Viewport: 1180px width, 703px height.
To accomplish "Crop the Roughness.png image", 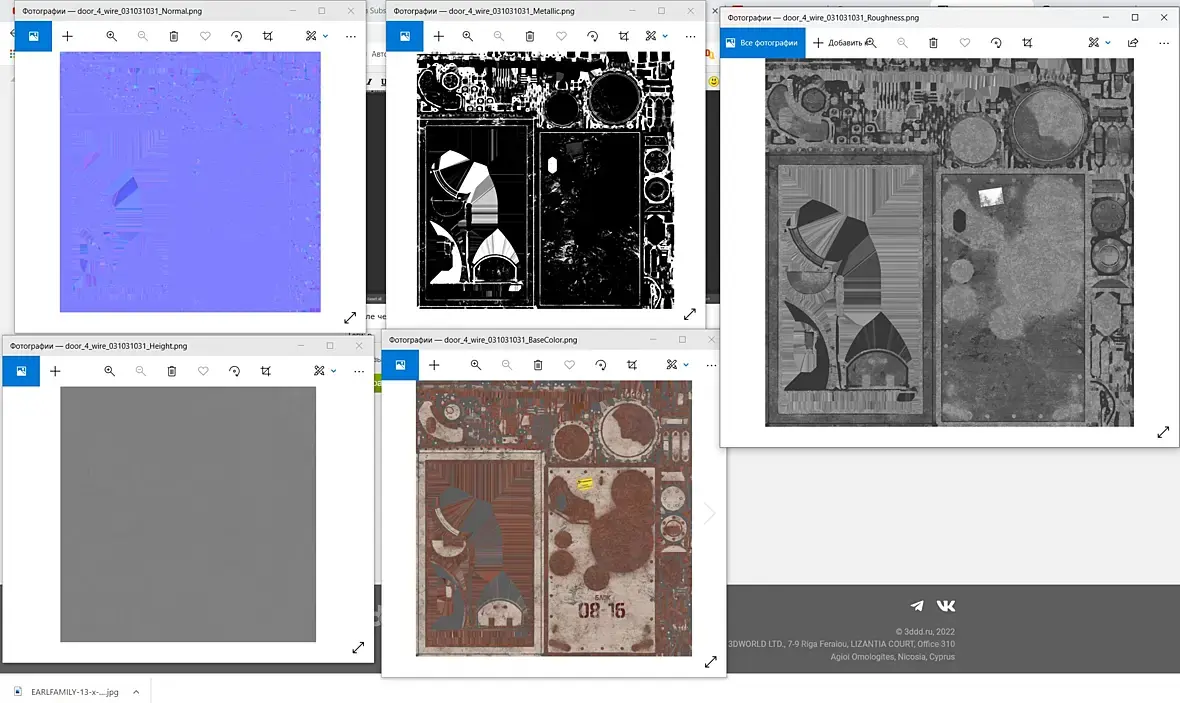I will coord(1027,43).
